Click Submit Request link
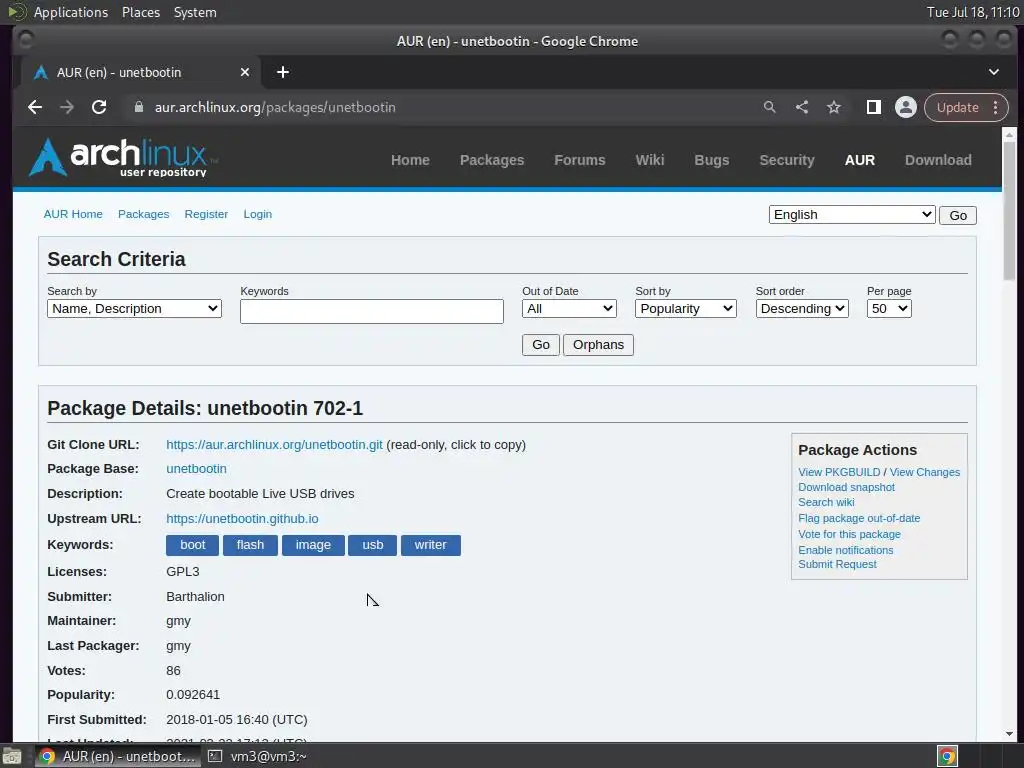The image size is (1024, 768). [x=837, y=564]
